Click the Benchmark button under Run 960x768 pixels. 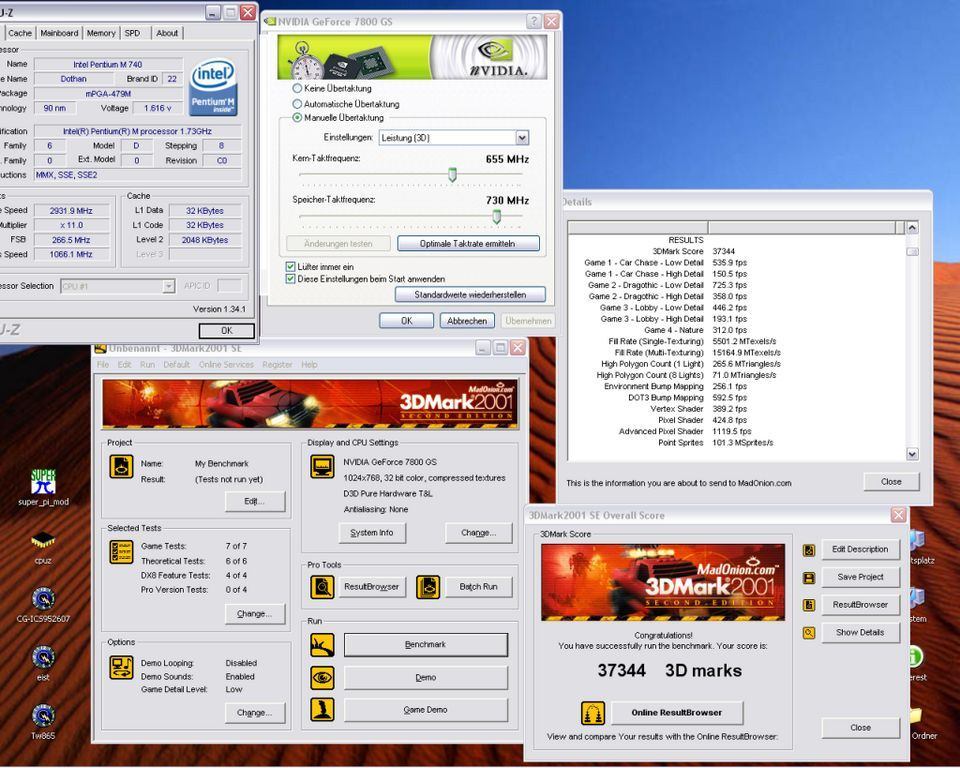point(426,644)
